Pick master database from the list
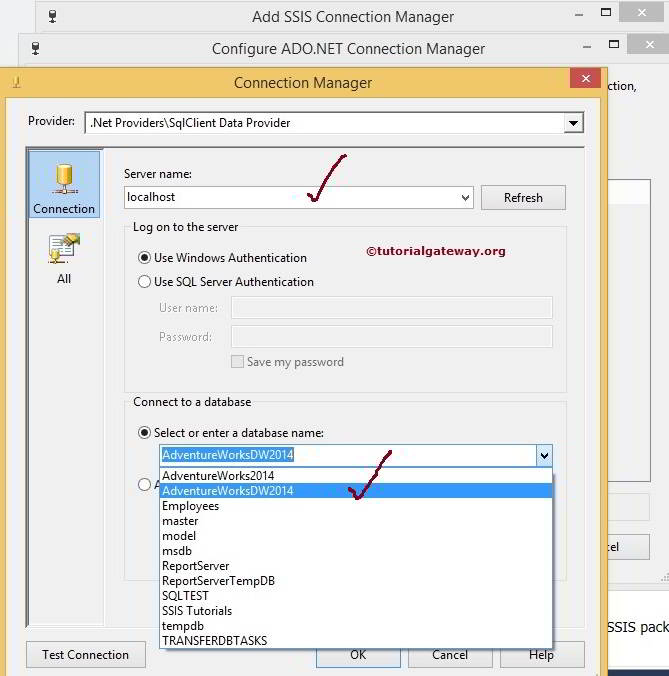The width and height of the screenshot is (669, 676). 356,521
